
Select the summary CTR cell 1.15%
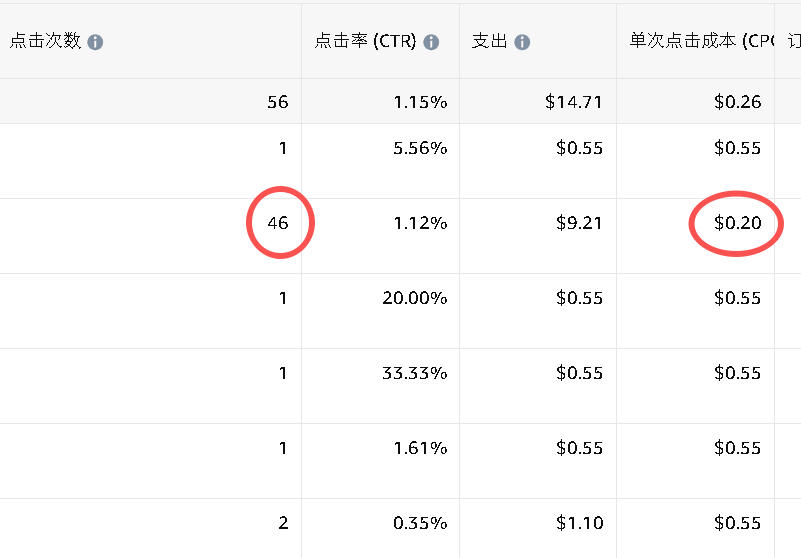click(420, 101)
